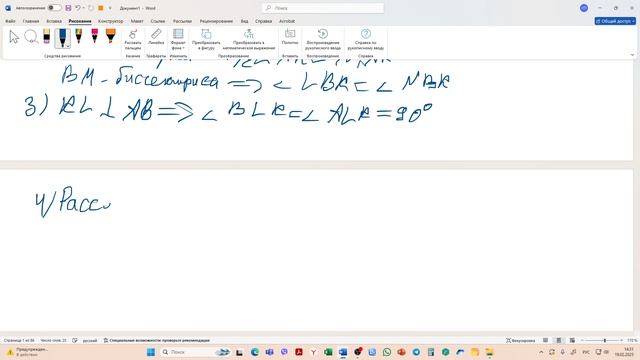Screen dimensions: 640x360
Task: Select the Lasso selection tool
Action: [31, 37]
